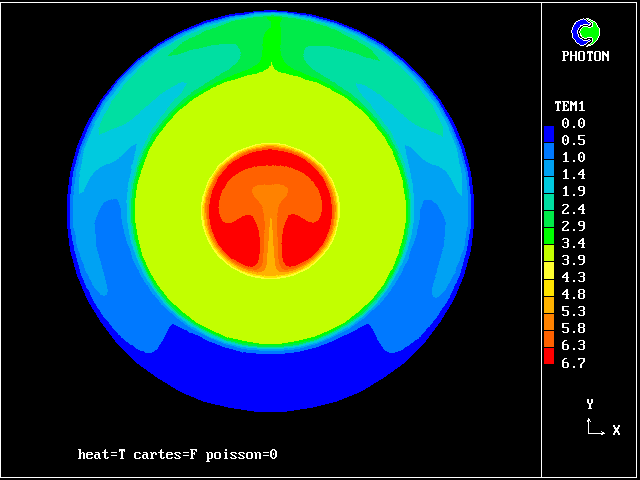The width and height of the screenshot is (640, 480).
Task: Click the axis orientation indicator icon
Action: click(594, 428)
